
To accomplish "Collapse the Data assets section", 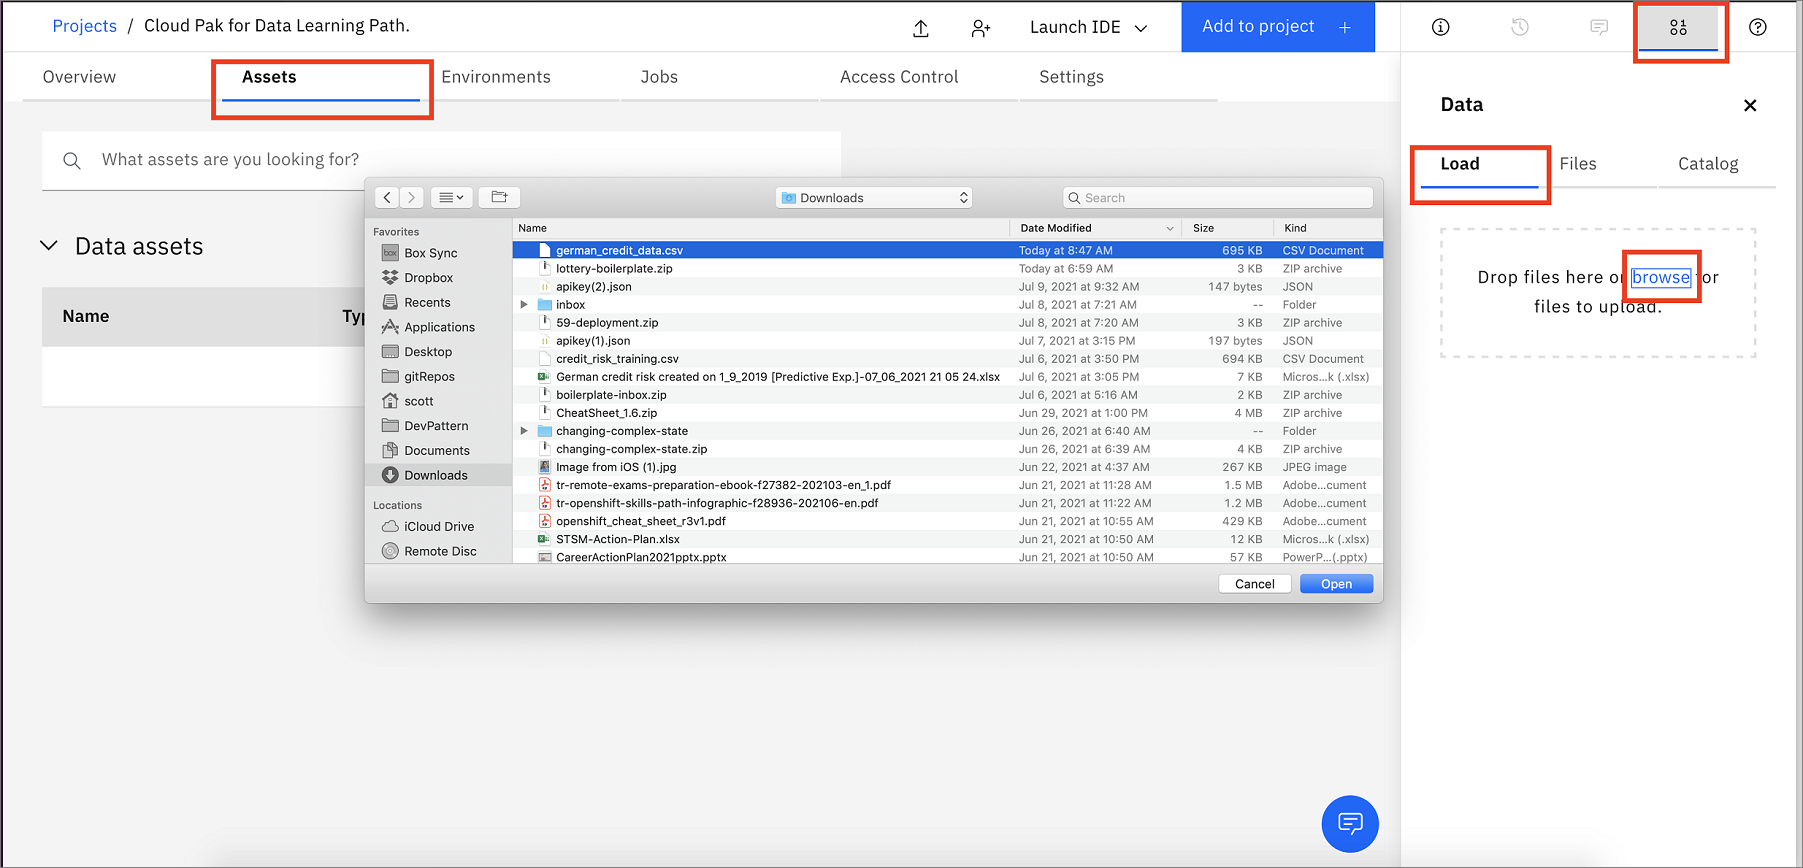I will tap(49, 246).
